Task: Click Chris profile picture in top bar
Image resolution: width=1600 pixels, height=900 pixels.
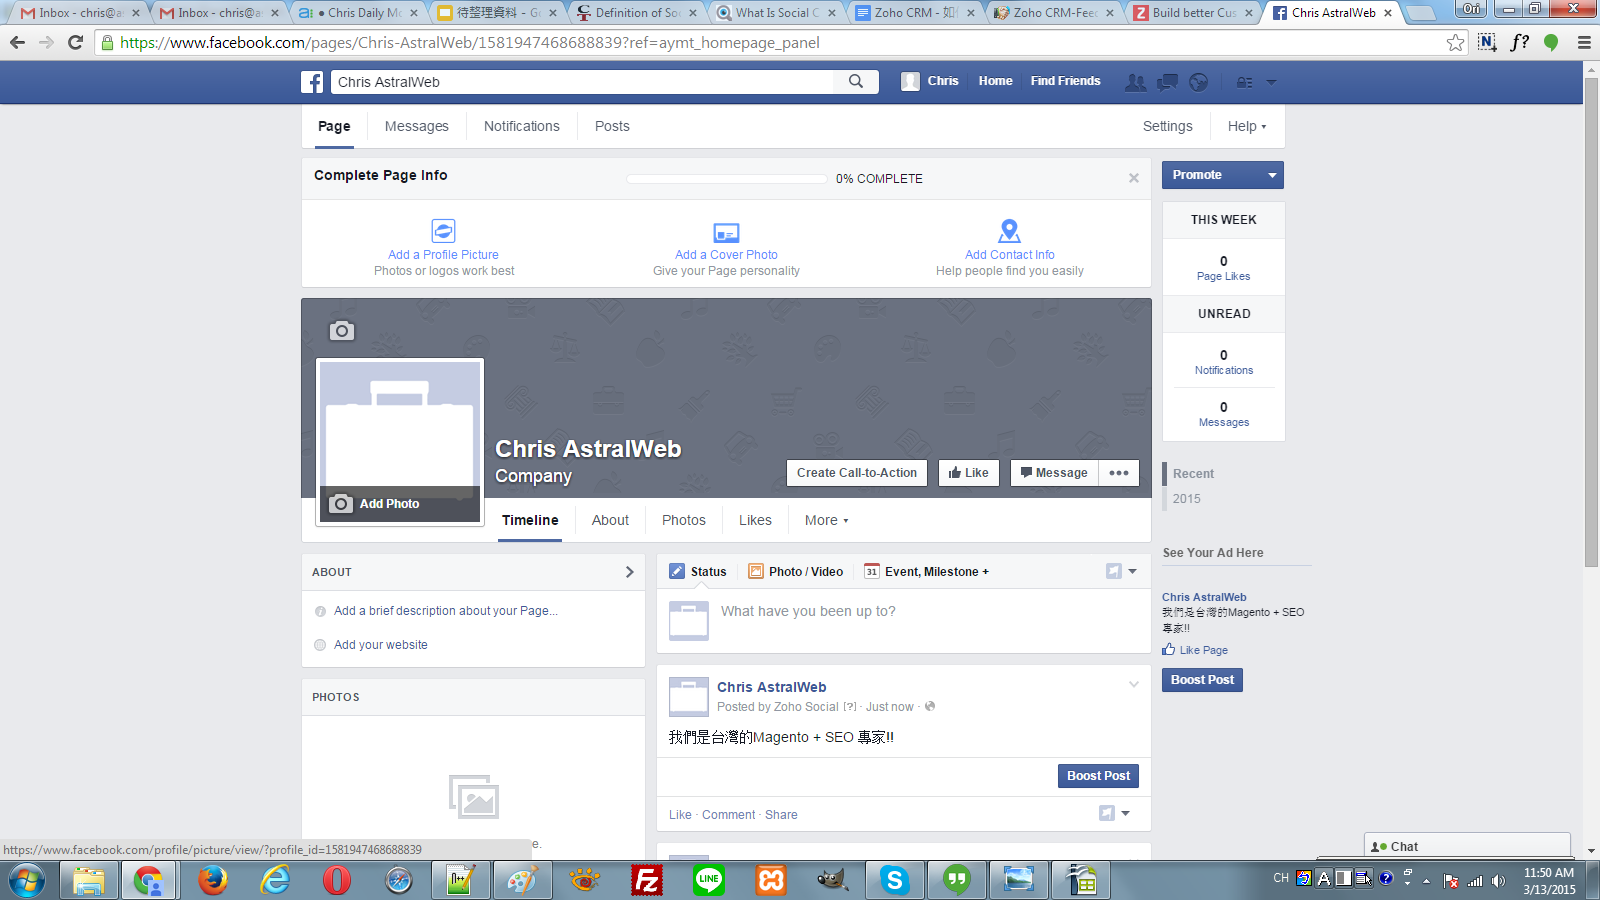Action: pyautogui.click(x=910, y=82)
